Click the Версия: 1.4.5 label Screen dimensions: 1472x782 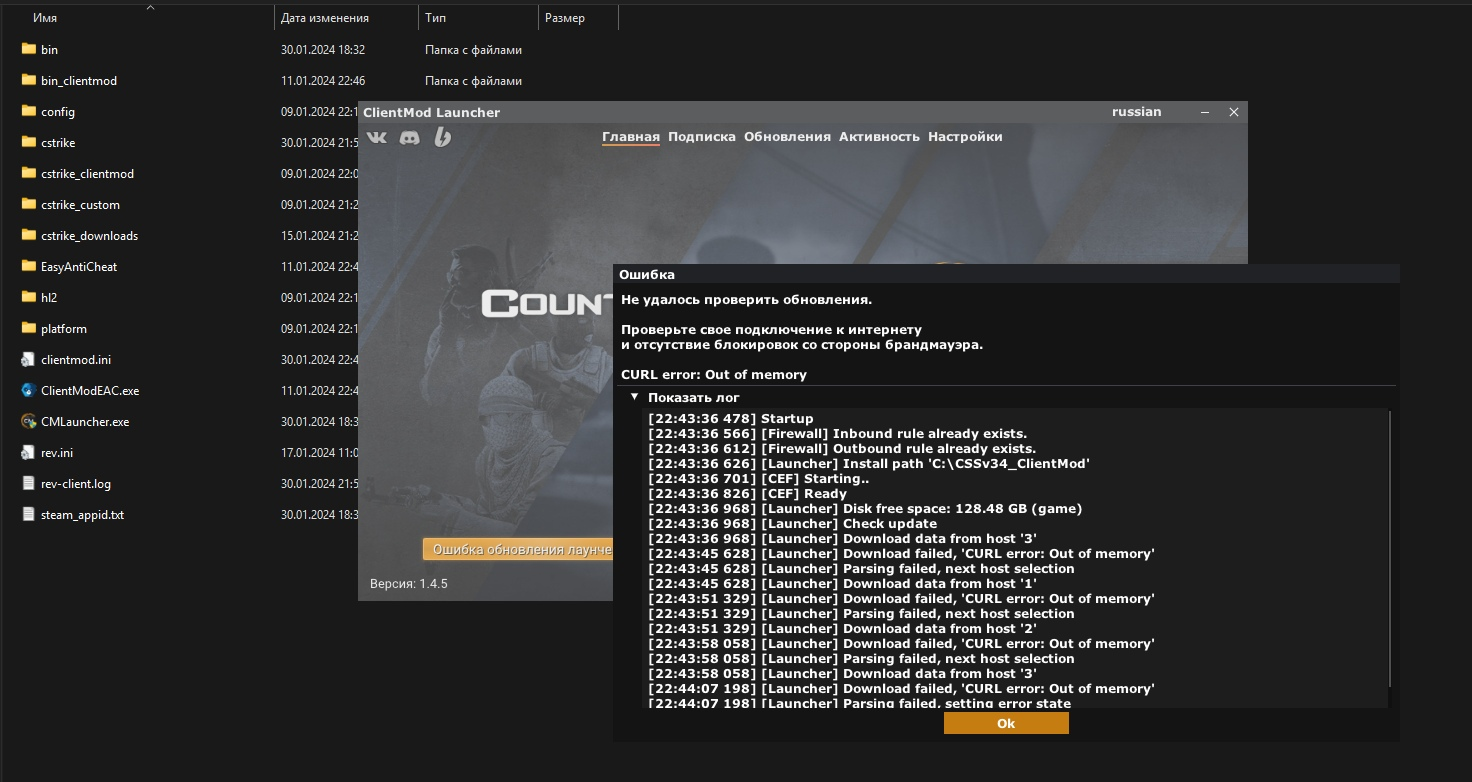409,583
